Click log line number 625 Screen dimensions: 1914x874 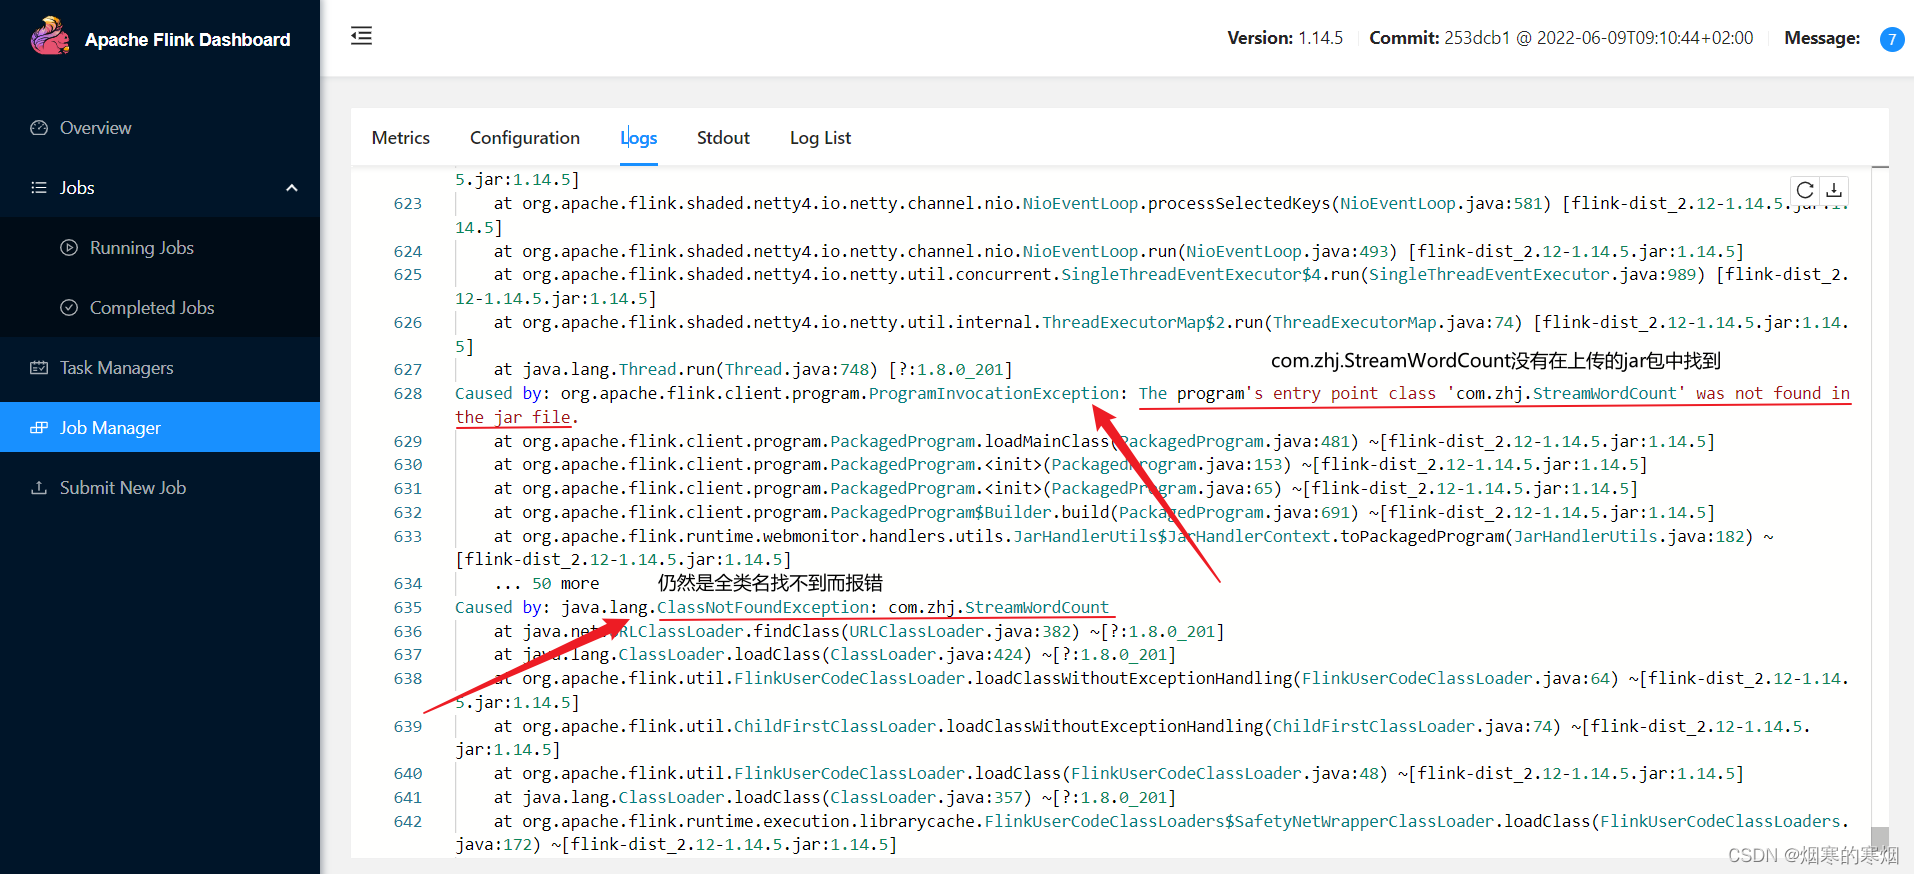click(408, 275)
